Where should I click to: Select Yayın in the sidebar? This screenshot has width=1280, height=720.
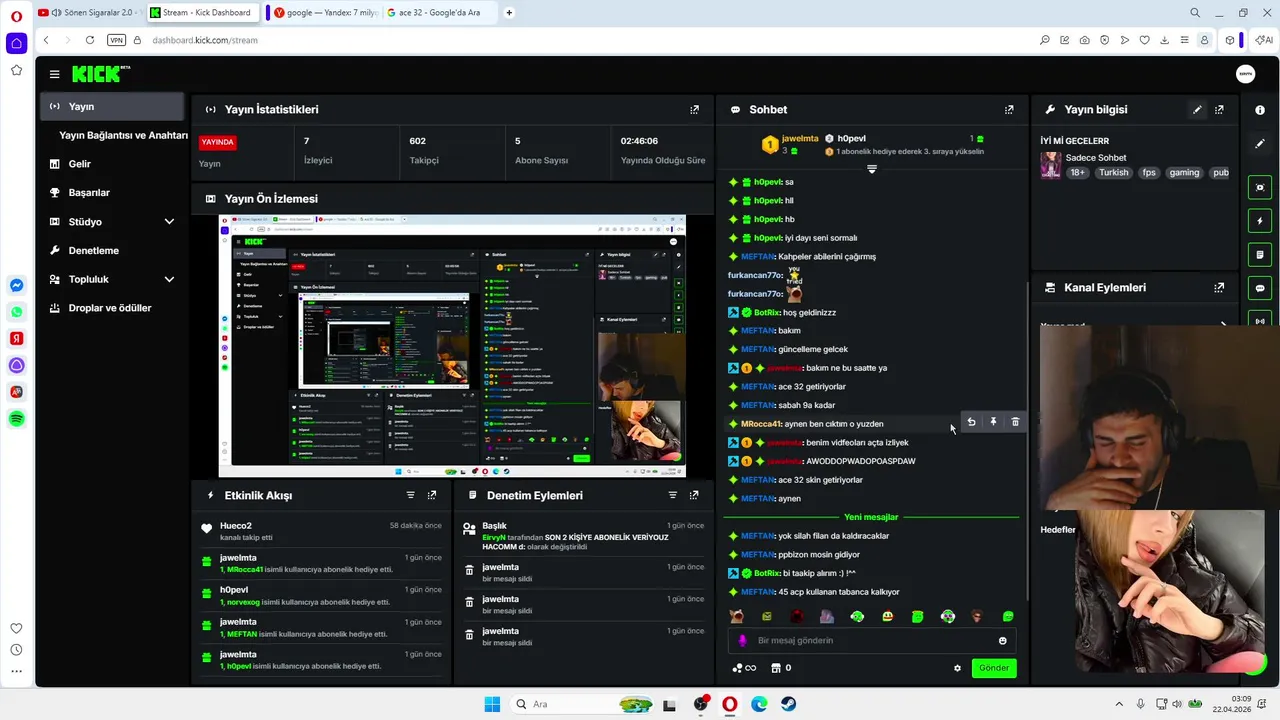point(112,106)
